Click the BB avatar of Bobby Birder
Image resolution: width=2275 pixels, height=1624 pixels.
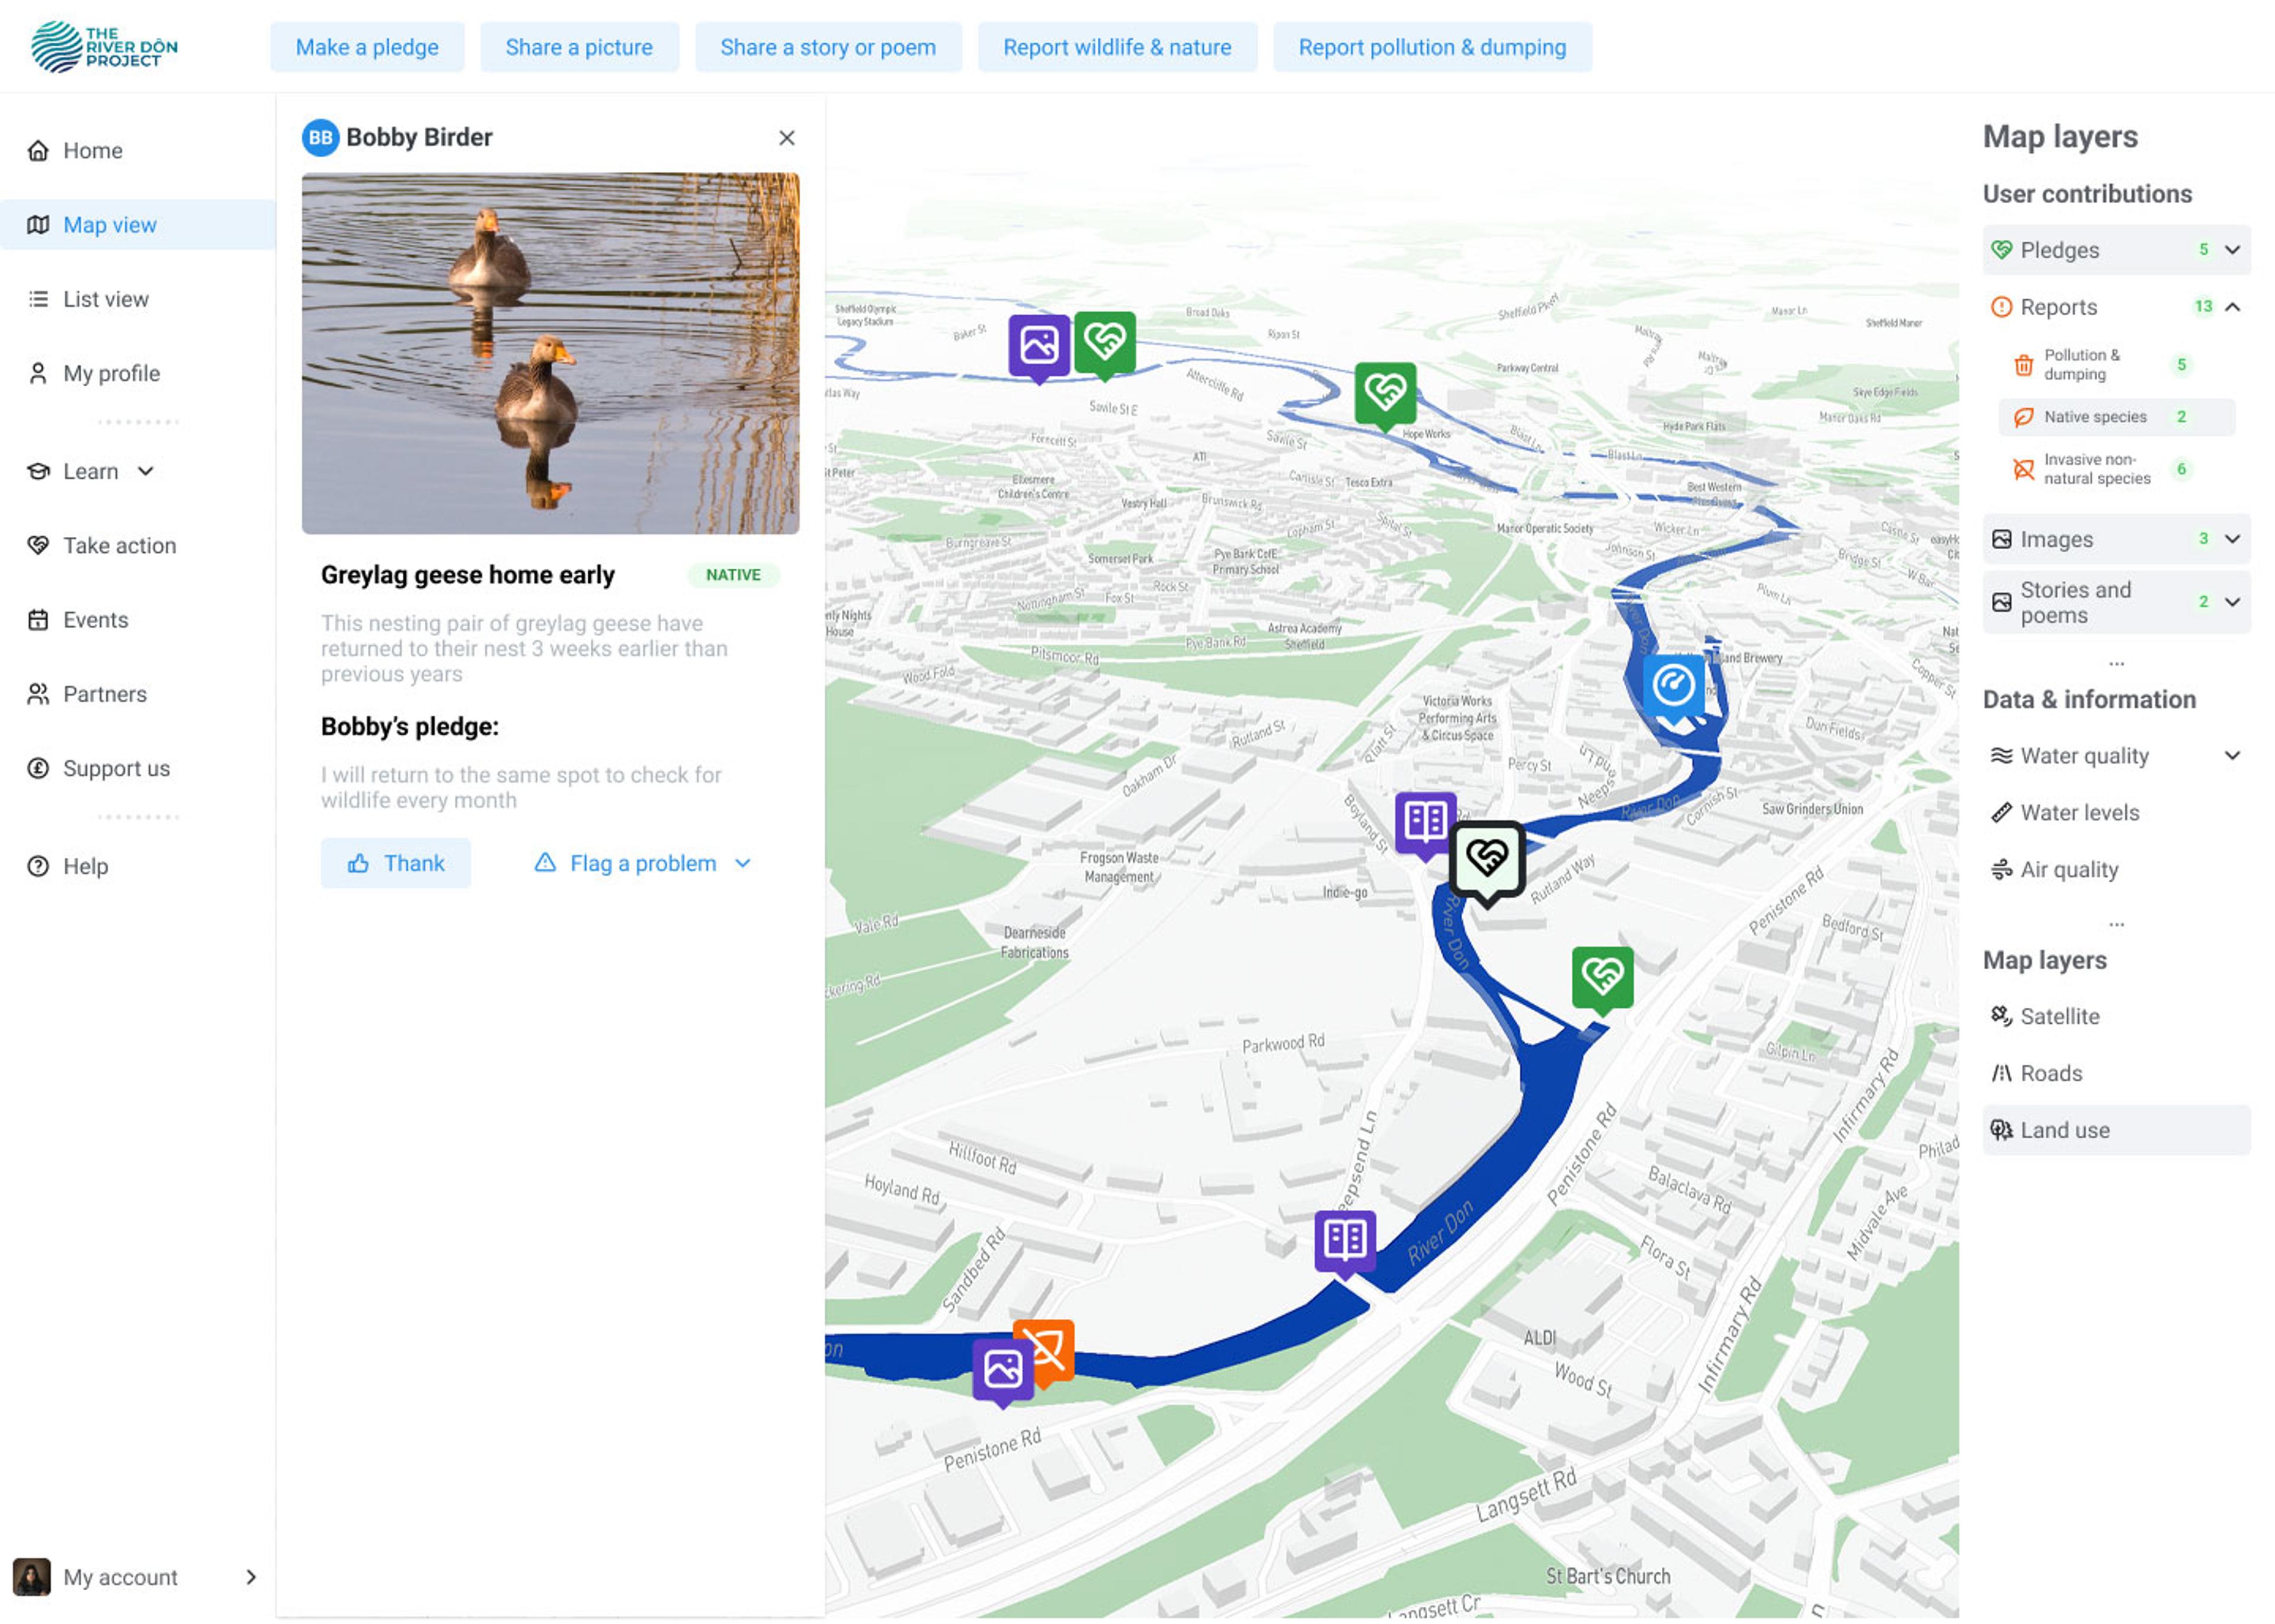coord(320,138)
